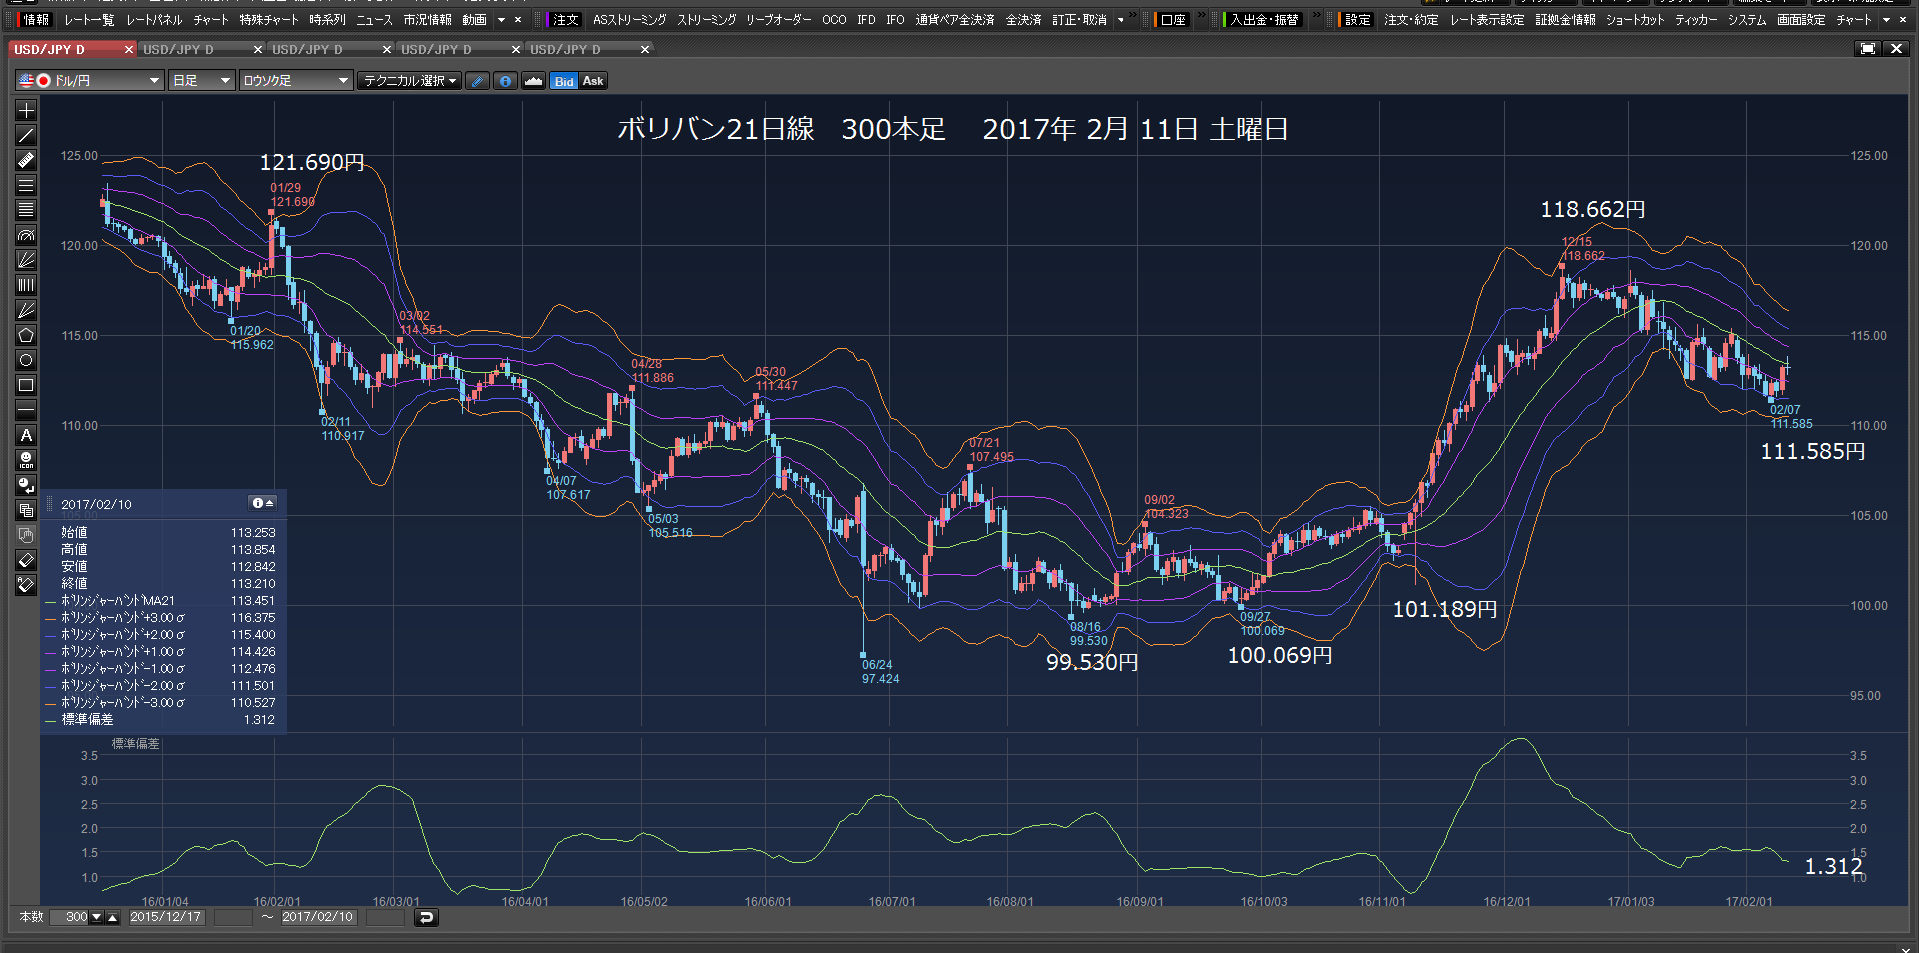Select the erase all drawings tool
Screen dimensions: 1919x953
tap(26, 585)
